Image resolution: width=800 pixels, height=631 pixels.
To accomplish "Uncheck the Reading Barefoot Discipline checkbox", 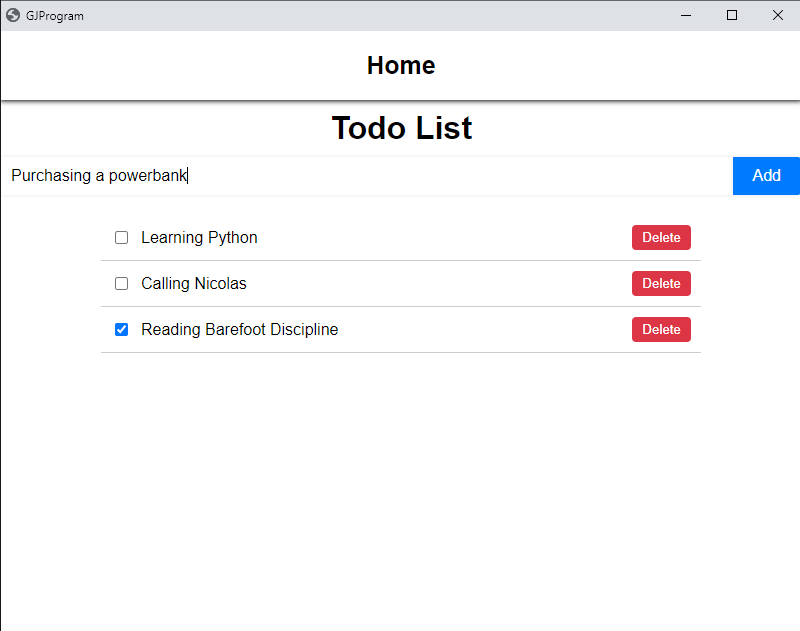I will [x=122, y=330].
